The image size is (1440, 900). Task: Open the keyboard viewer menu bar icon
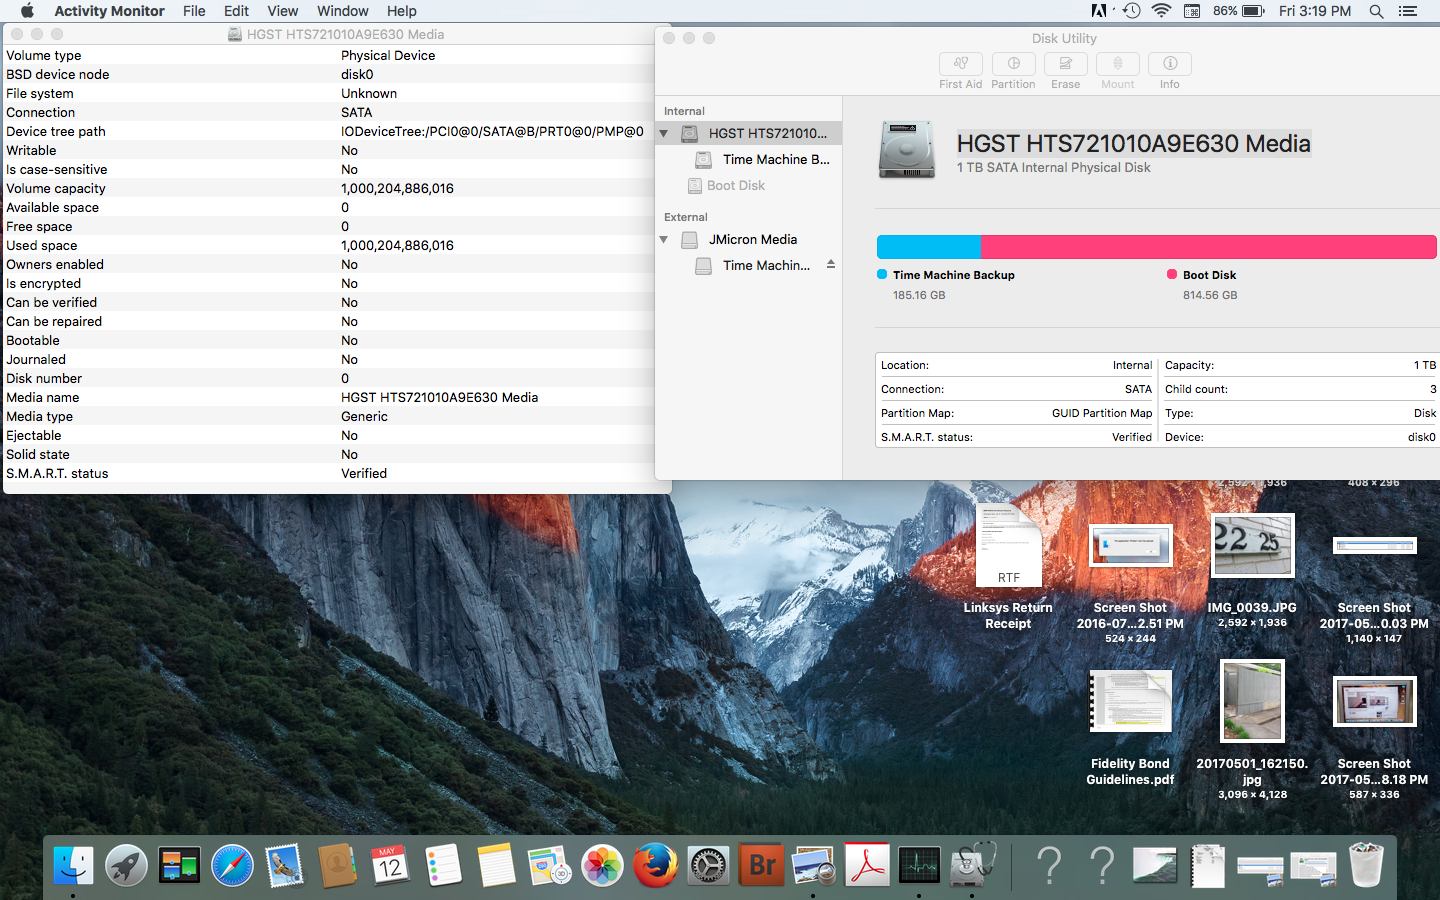[1192, 11]
